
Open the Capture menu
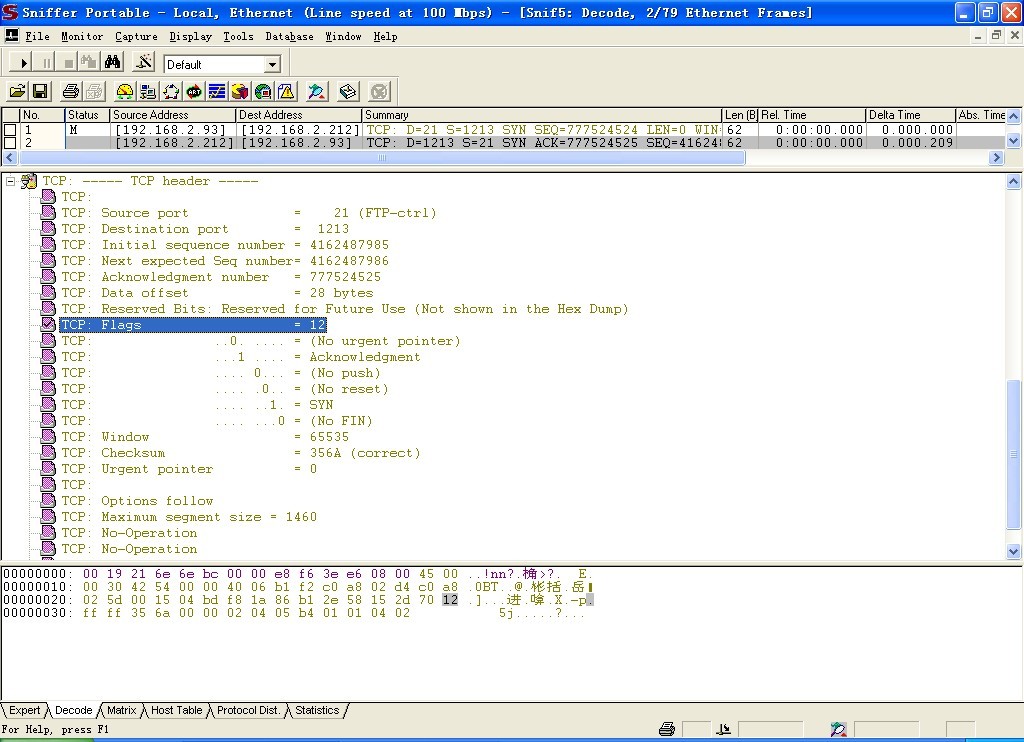pyautogui.click(x=136, y=37)
